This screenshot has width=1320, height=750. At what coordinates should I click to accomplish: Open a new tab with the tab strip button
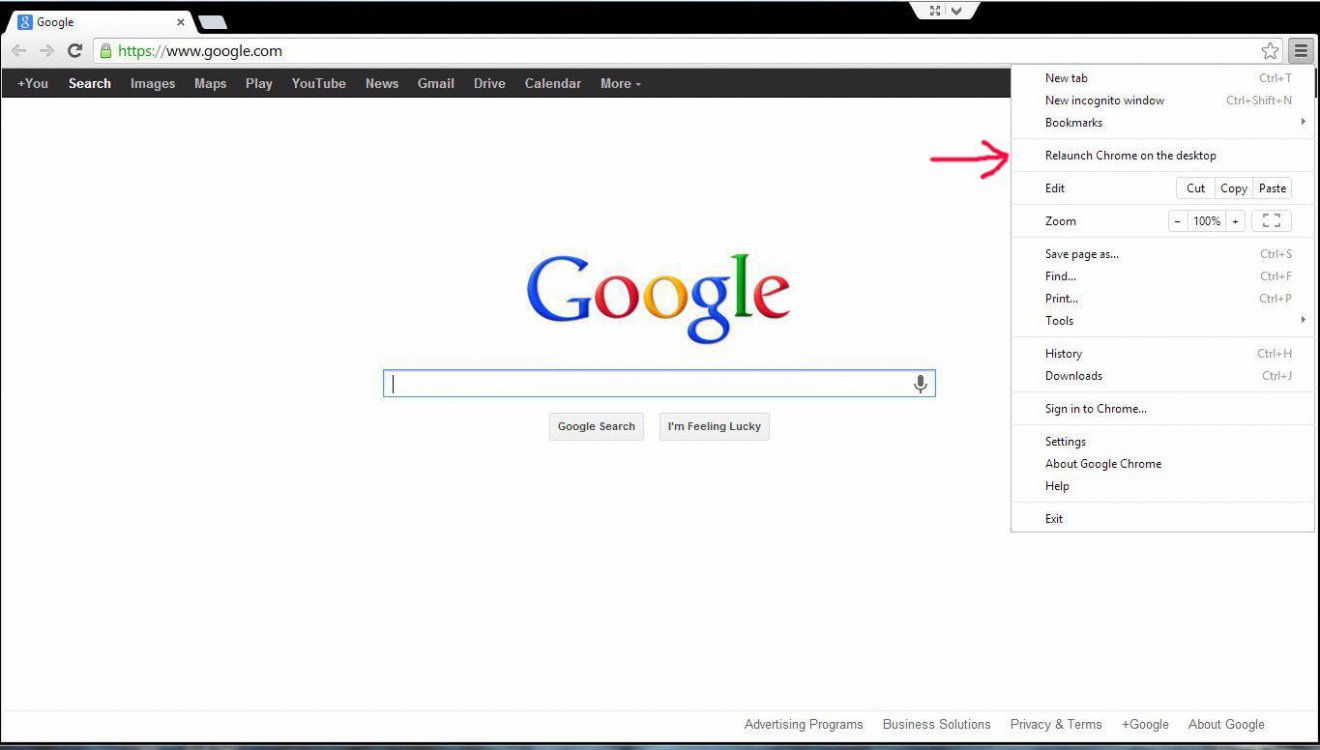[x=212, y=22]
